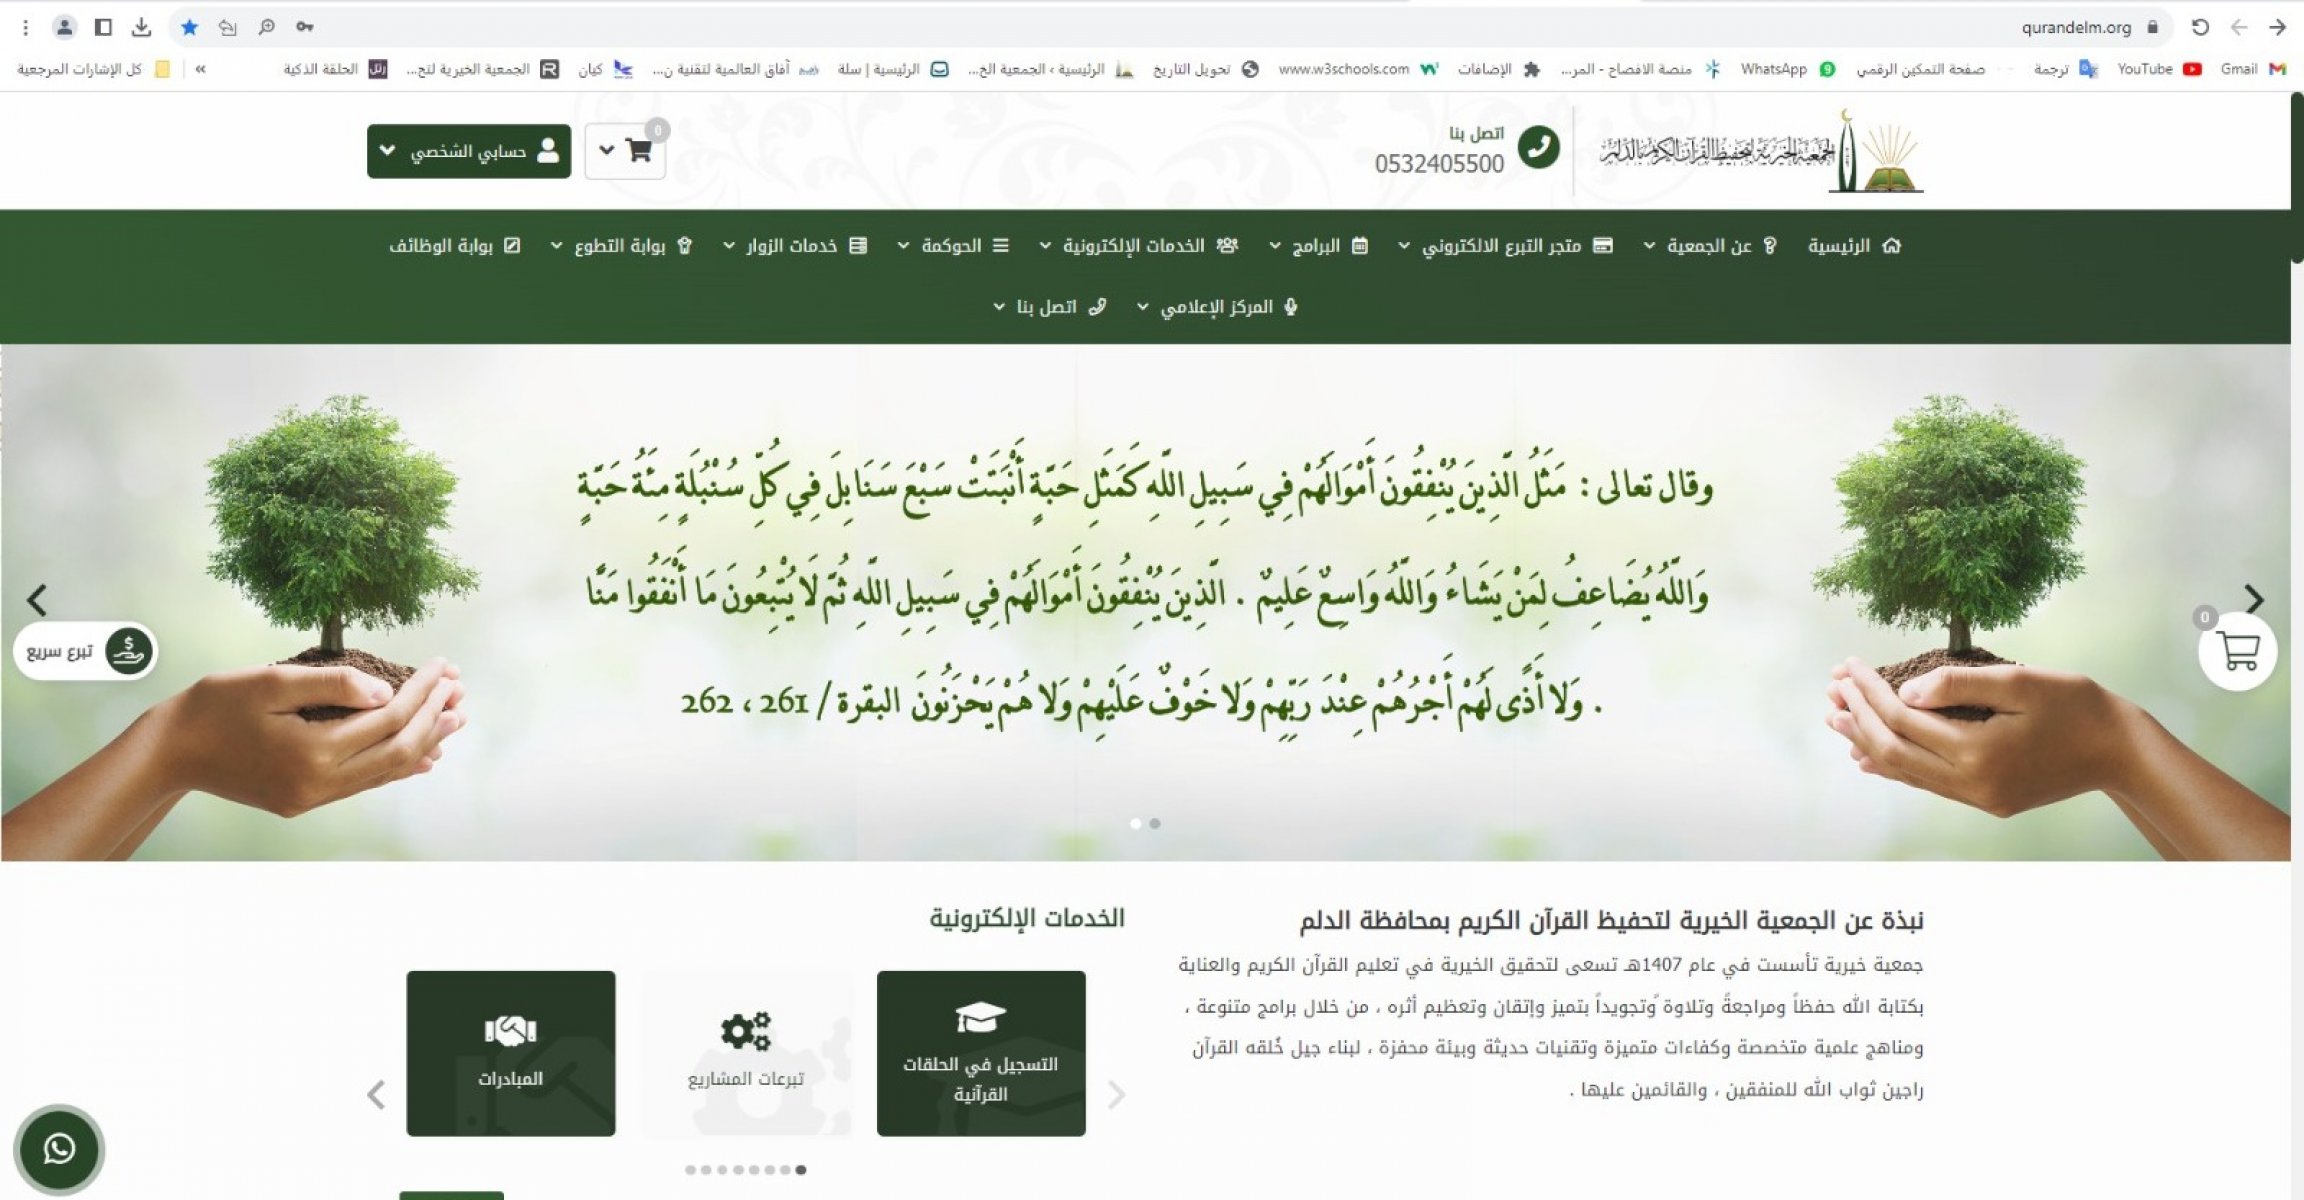Open the ترجمة translate bookmark
The width and height of the screenshot is (2304, 1200).
point(2064,69)
